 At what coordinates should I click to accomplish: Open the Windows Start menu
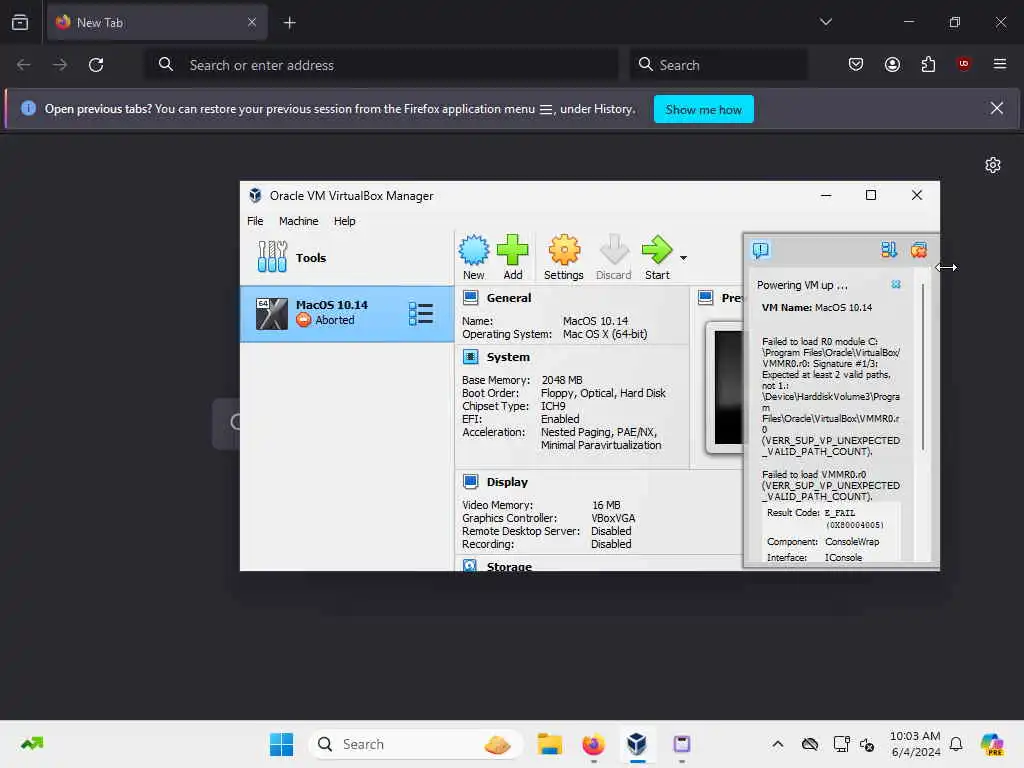[x=281, y=744]
